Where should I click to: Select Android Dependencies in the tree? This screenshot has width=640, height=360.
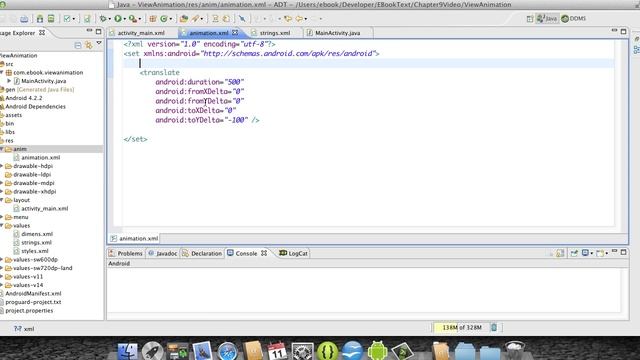click(x=35, y=107)
